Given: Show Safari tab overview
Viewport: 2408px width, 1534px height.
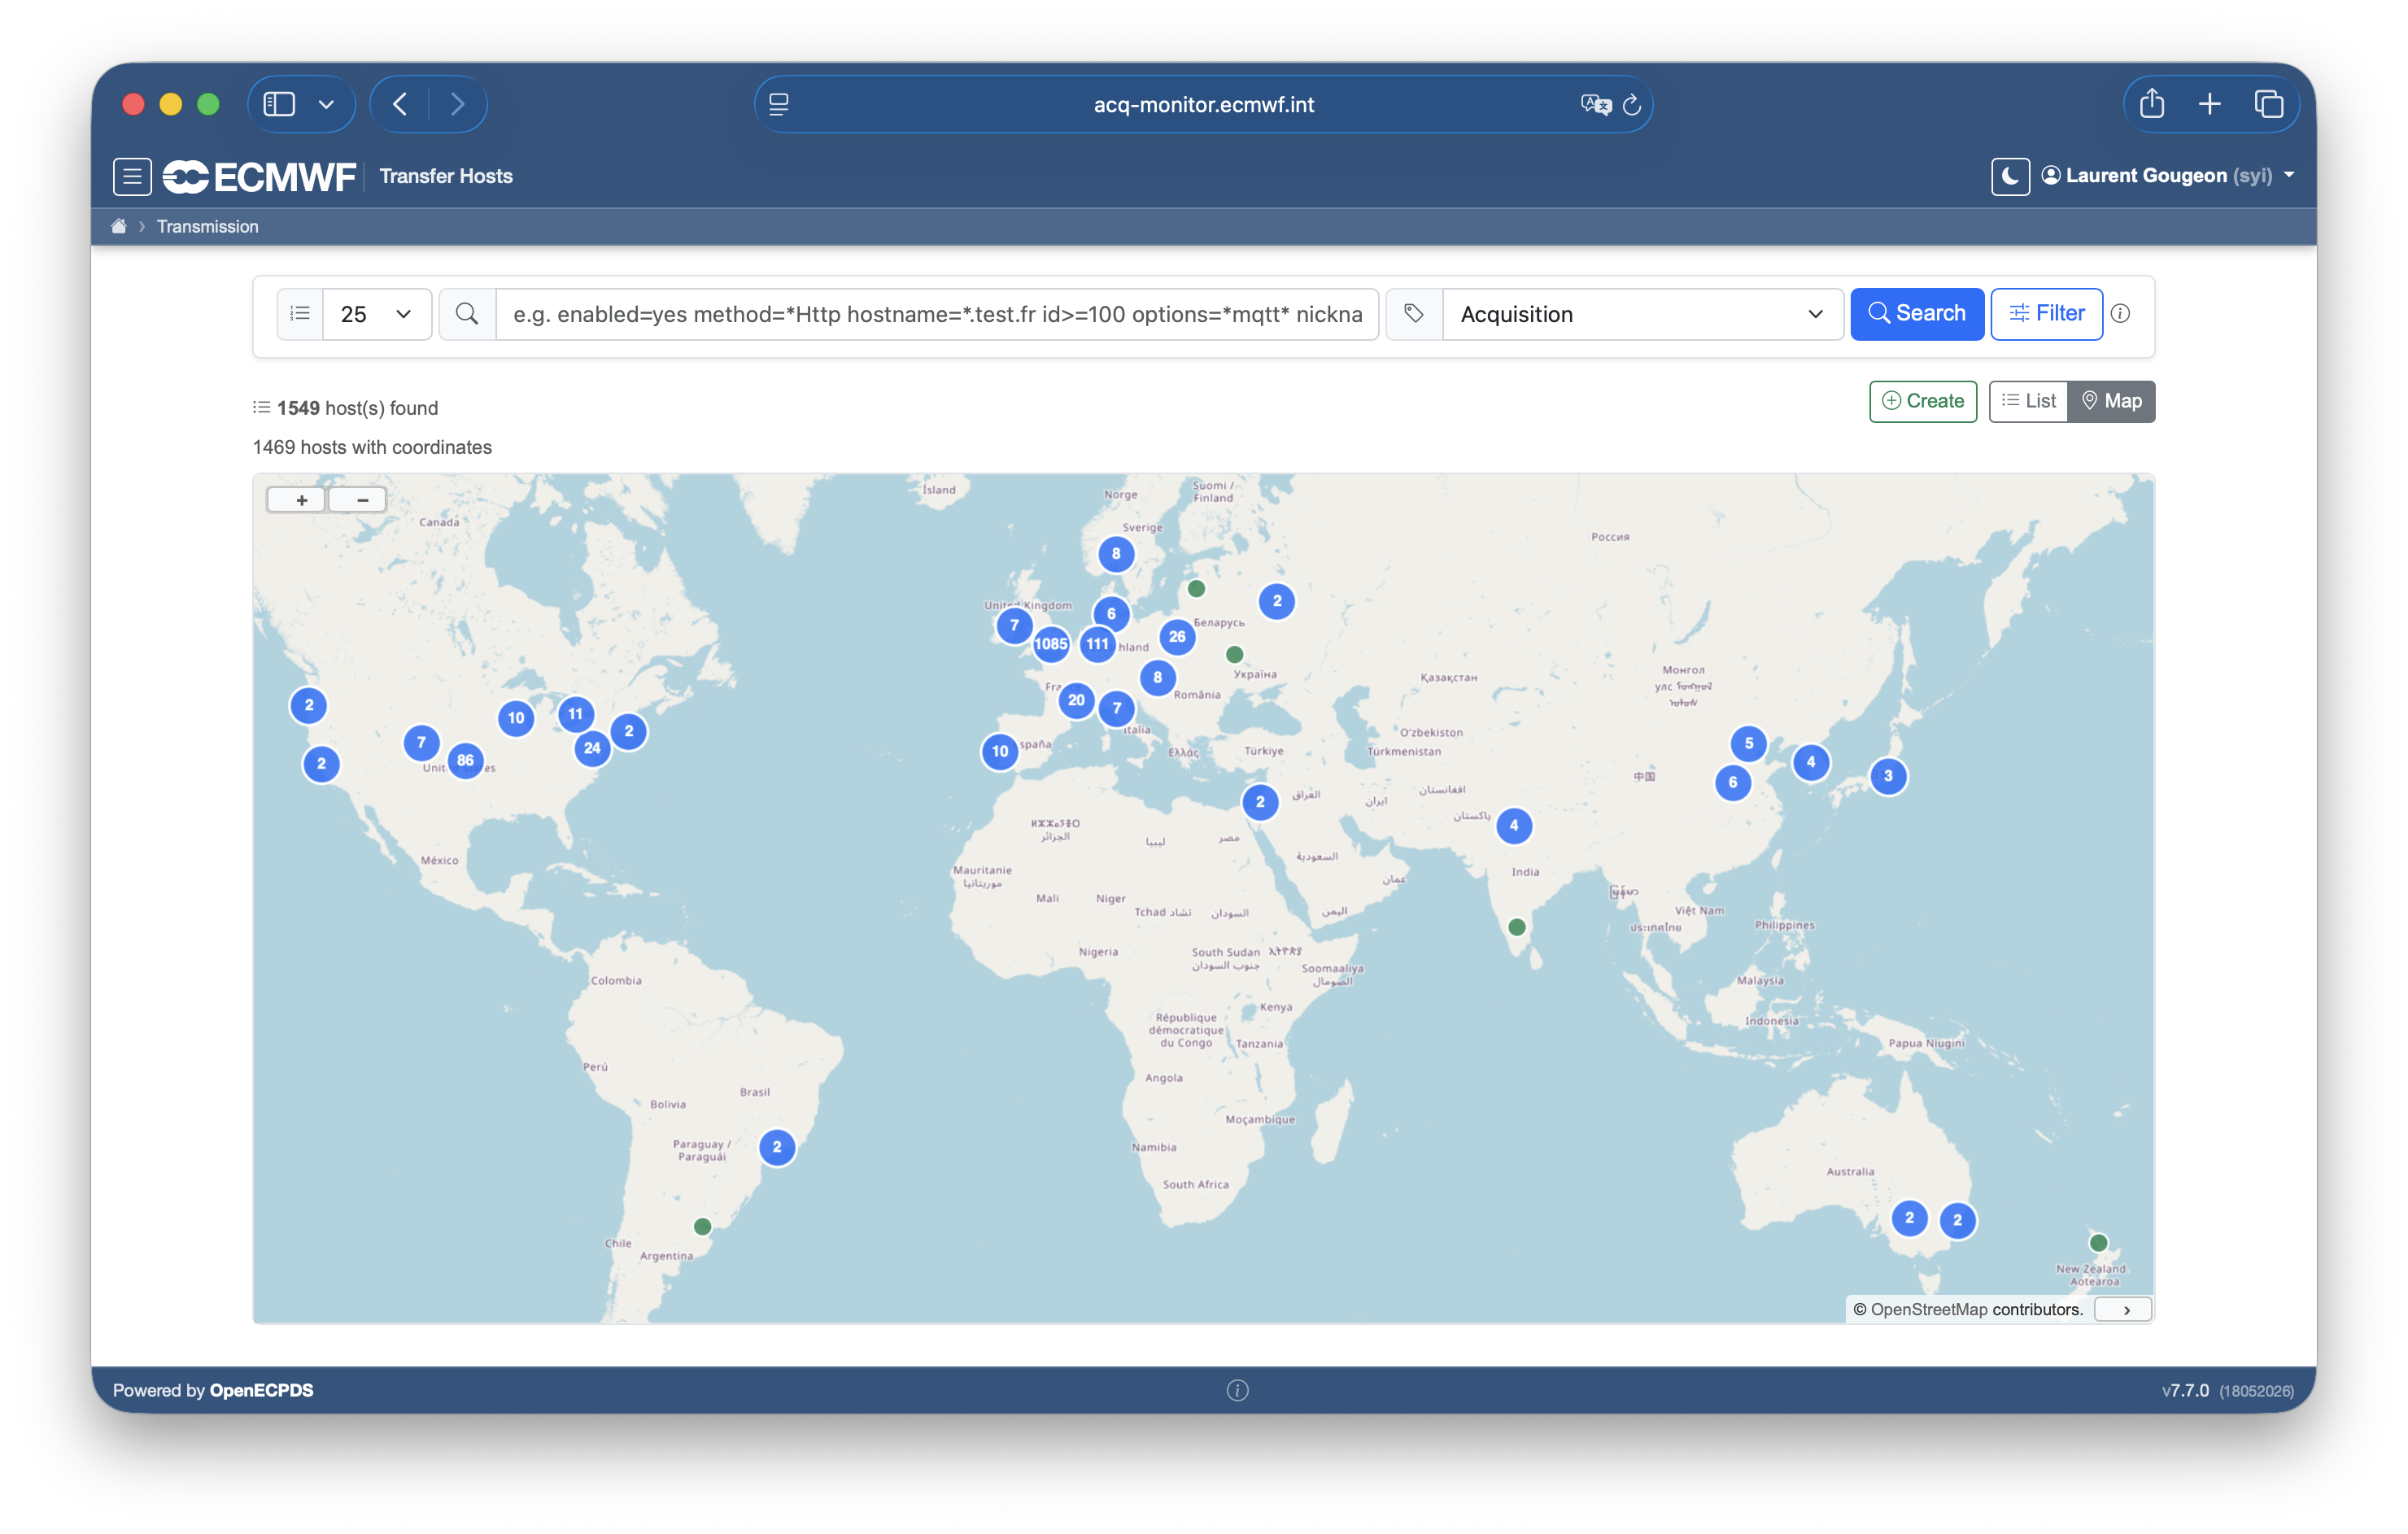Looking at the screenshot, I should (x=2268, y=104).
